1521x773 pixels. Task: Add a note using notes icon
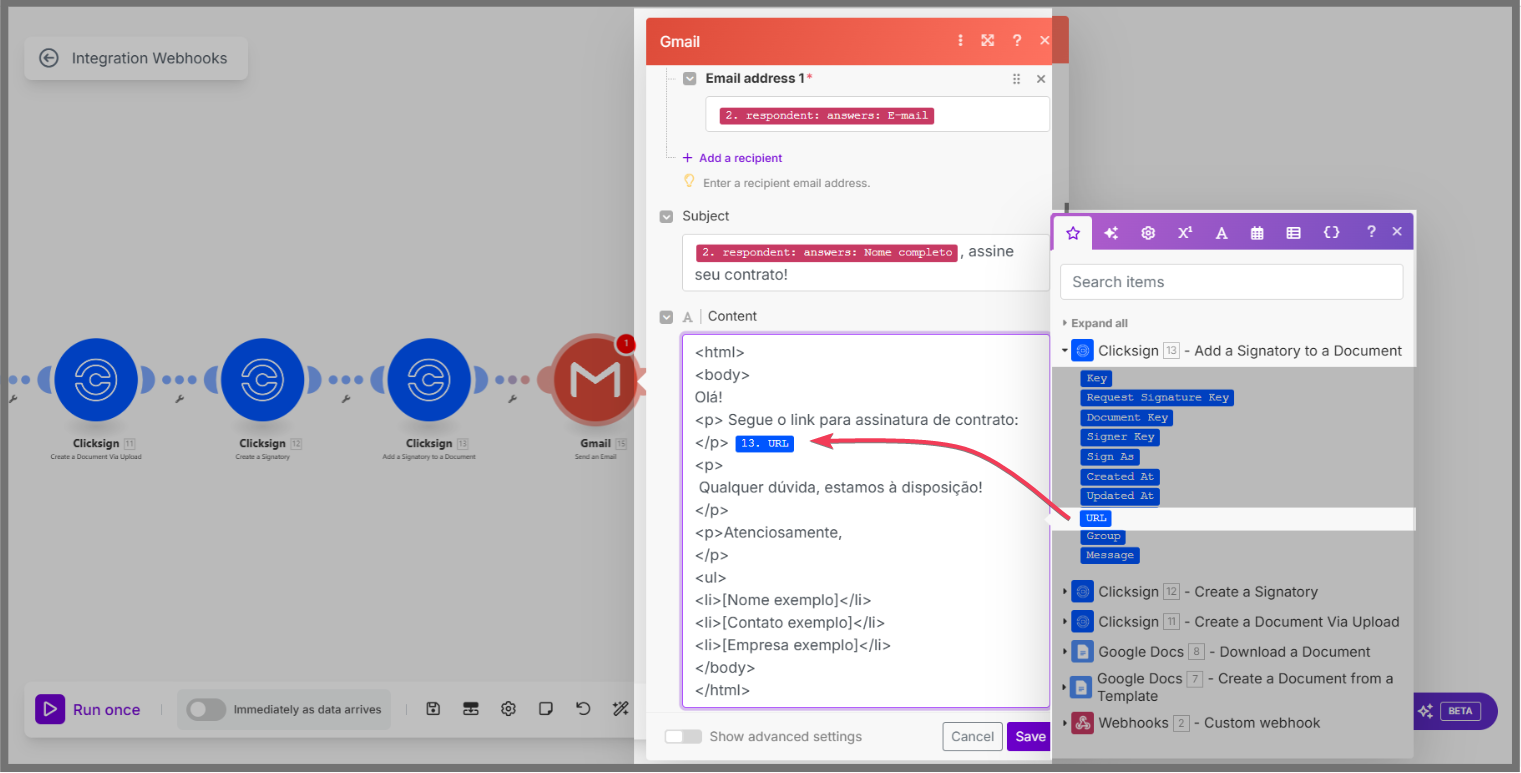pyautogui.click(x=546, y=709)
